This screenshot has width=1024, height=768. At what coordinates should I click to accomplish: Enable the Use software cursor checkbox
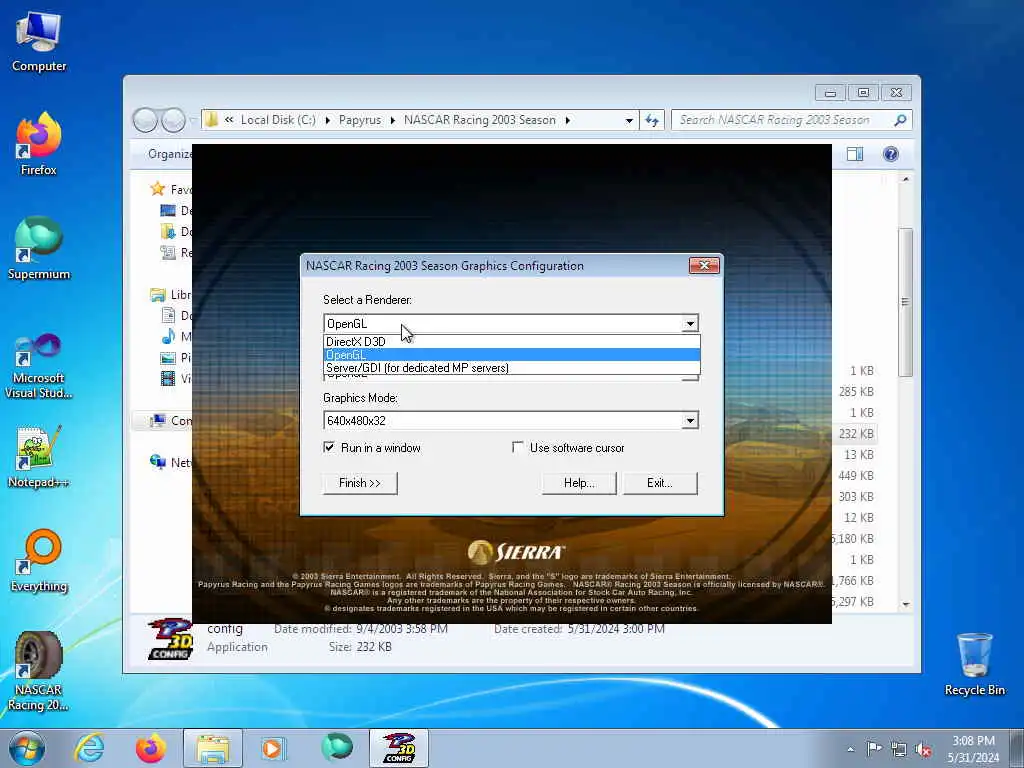518,447
